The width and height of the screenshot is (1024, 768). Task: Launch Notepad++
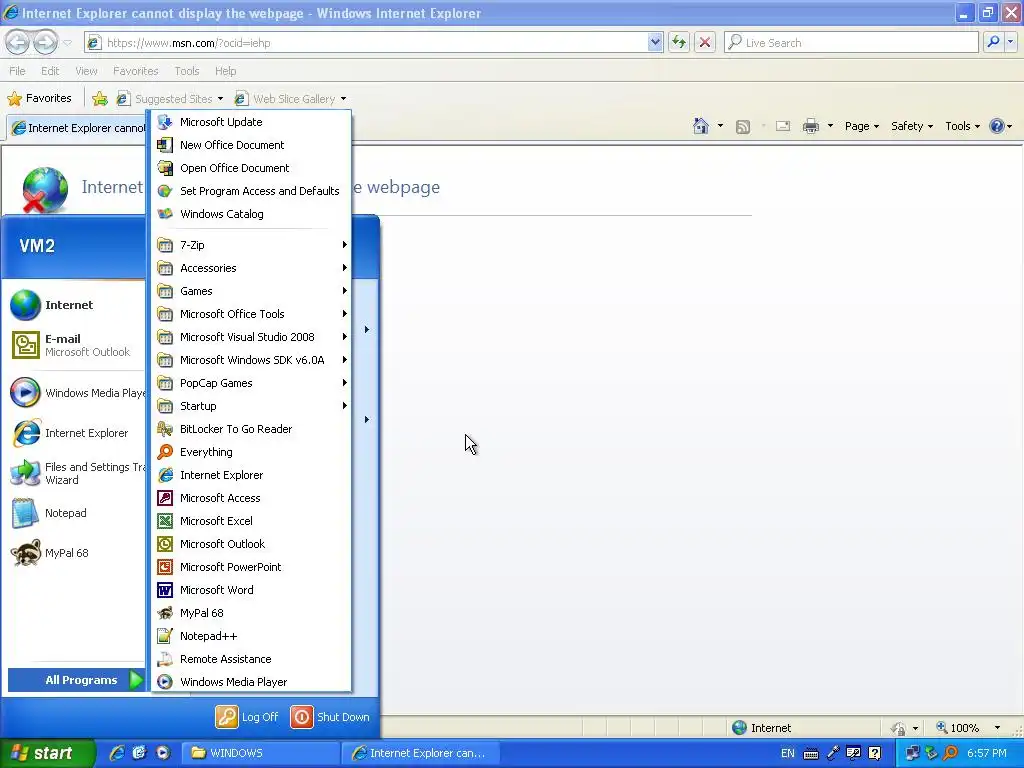(251, 636)
